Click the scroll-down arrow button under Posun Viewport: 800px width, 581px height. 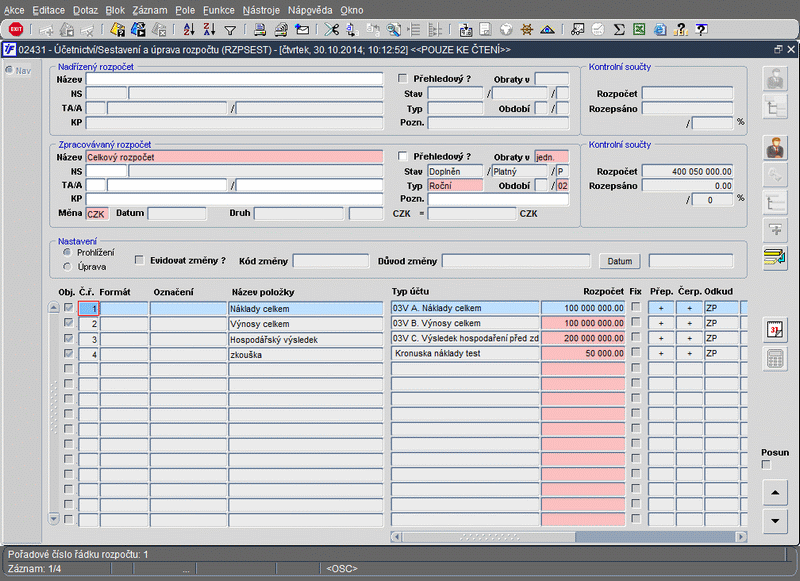pyautogui.click(x=774, y=521)
